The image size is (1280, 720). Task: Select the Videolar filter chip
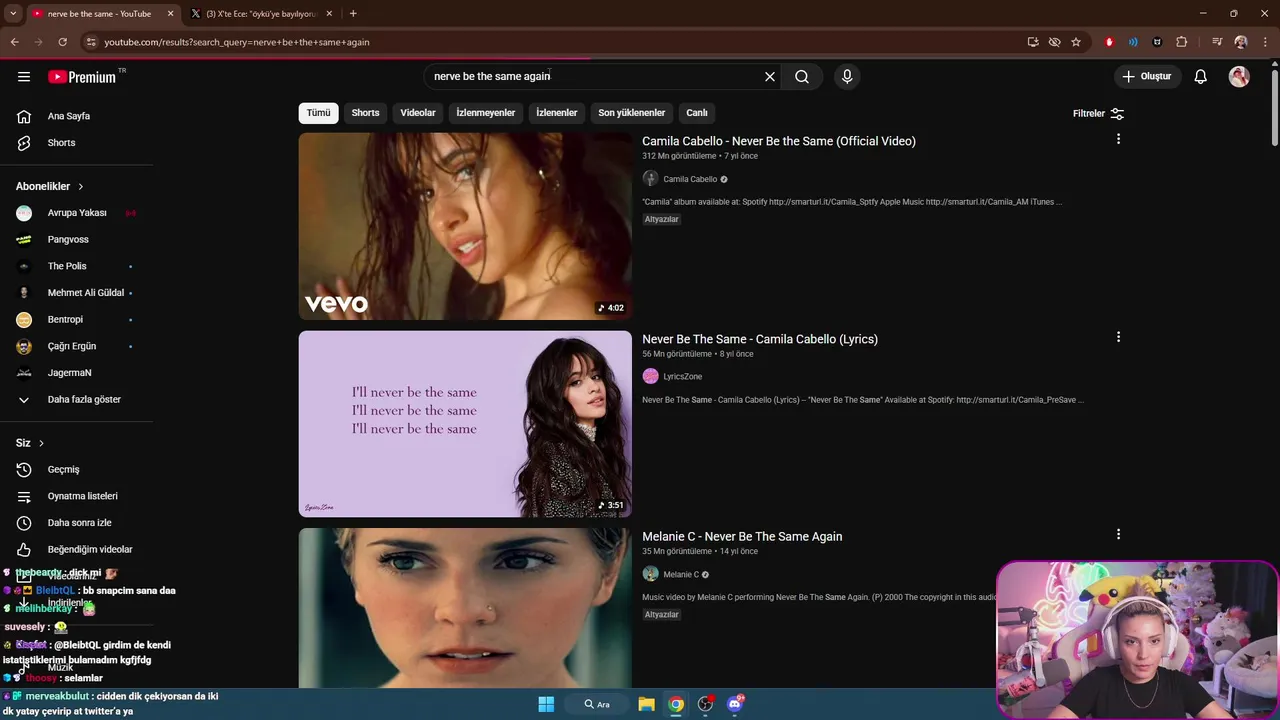click(x=418, y=113)
